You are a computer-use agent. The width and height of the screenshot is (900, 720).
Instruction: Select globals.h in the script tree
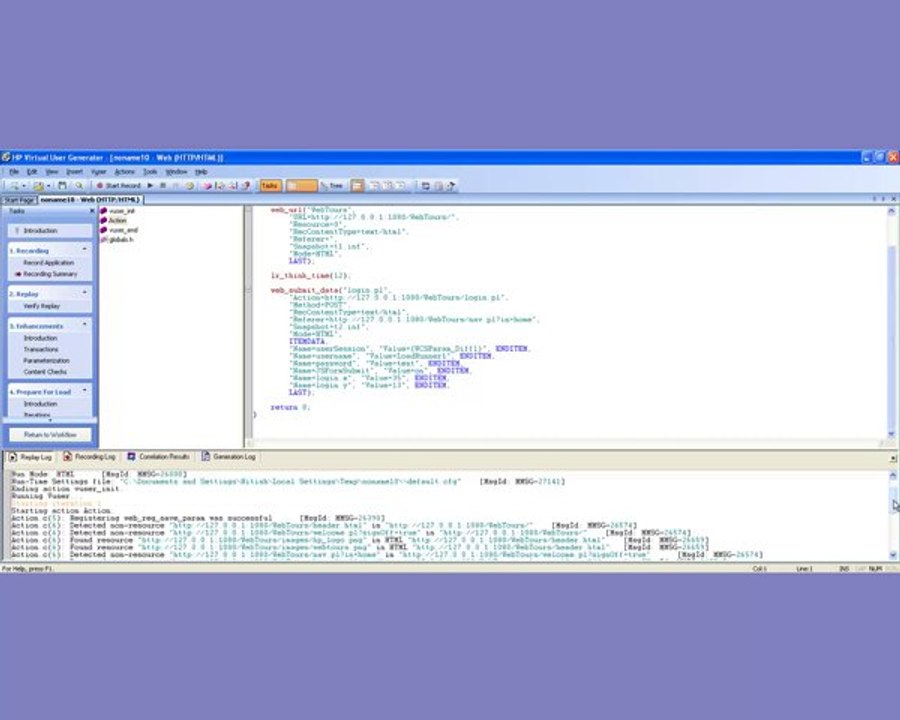117,239
